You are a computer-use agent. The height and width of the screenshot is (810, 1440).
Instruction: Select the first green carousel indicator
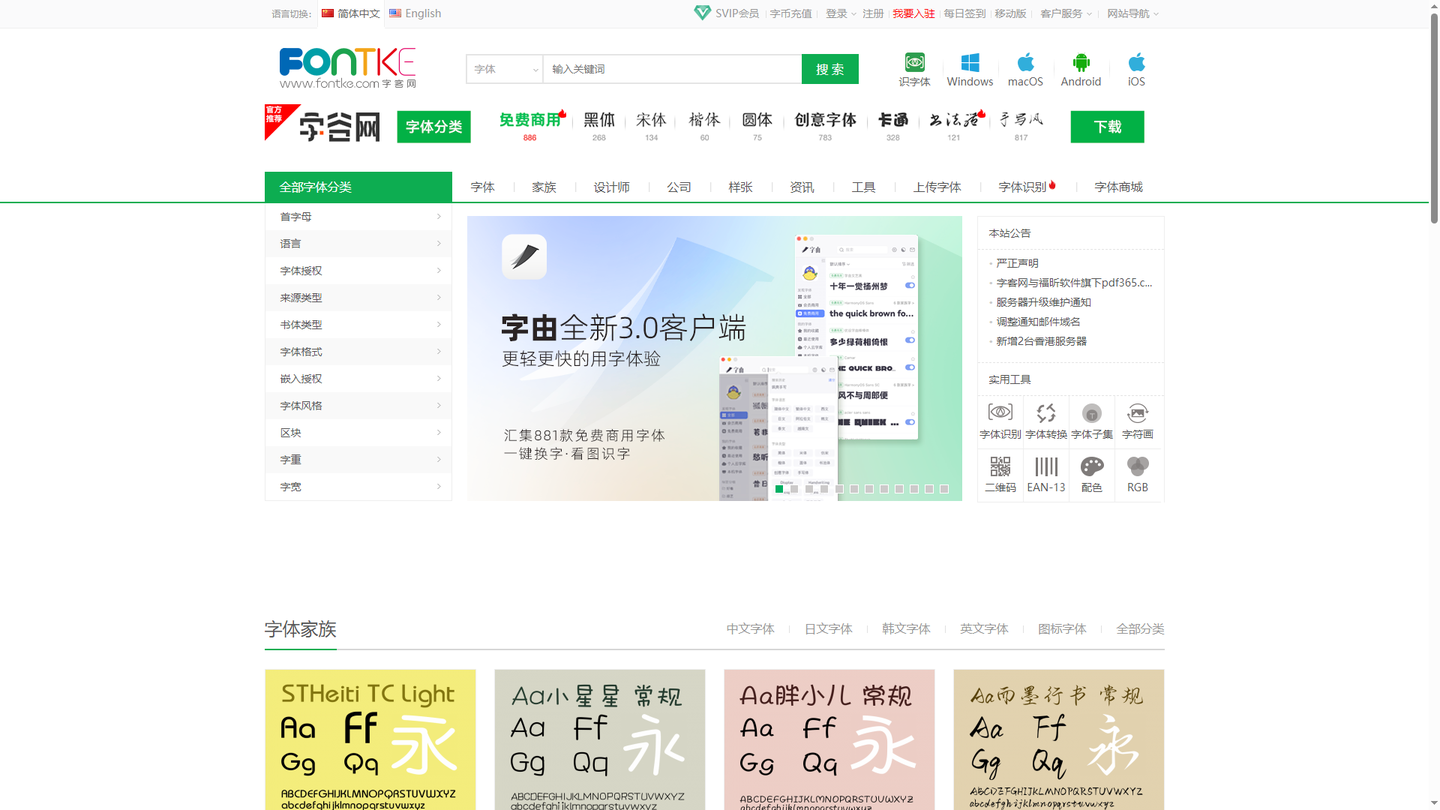779,489
